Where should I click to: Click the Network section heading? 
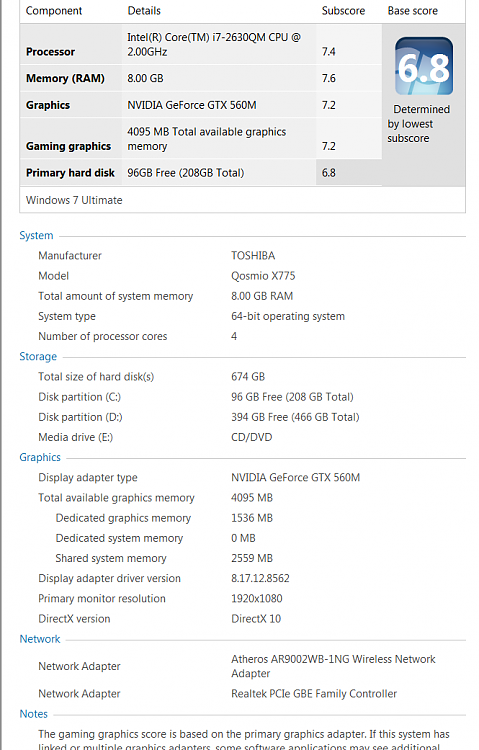[40, 639]
